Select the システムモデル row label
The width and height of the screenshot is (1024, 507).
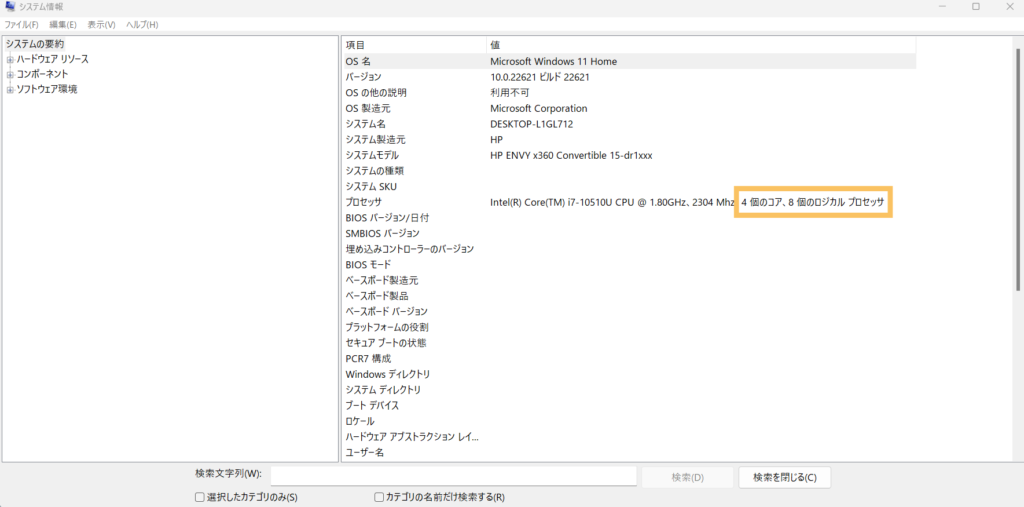pyautogui.click(x=372, y=155)
